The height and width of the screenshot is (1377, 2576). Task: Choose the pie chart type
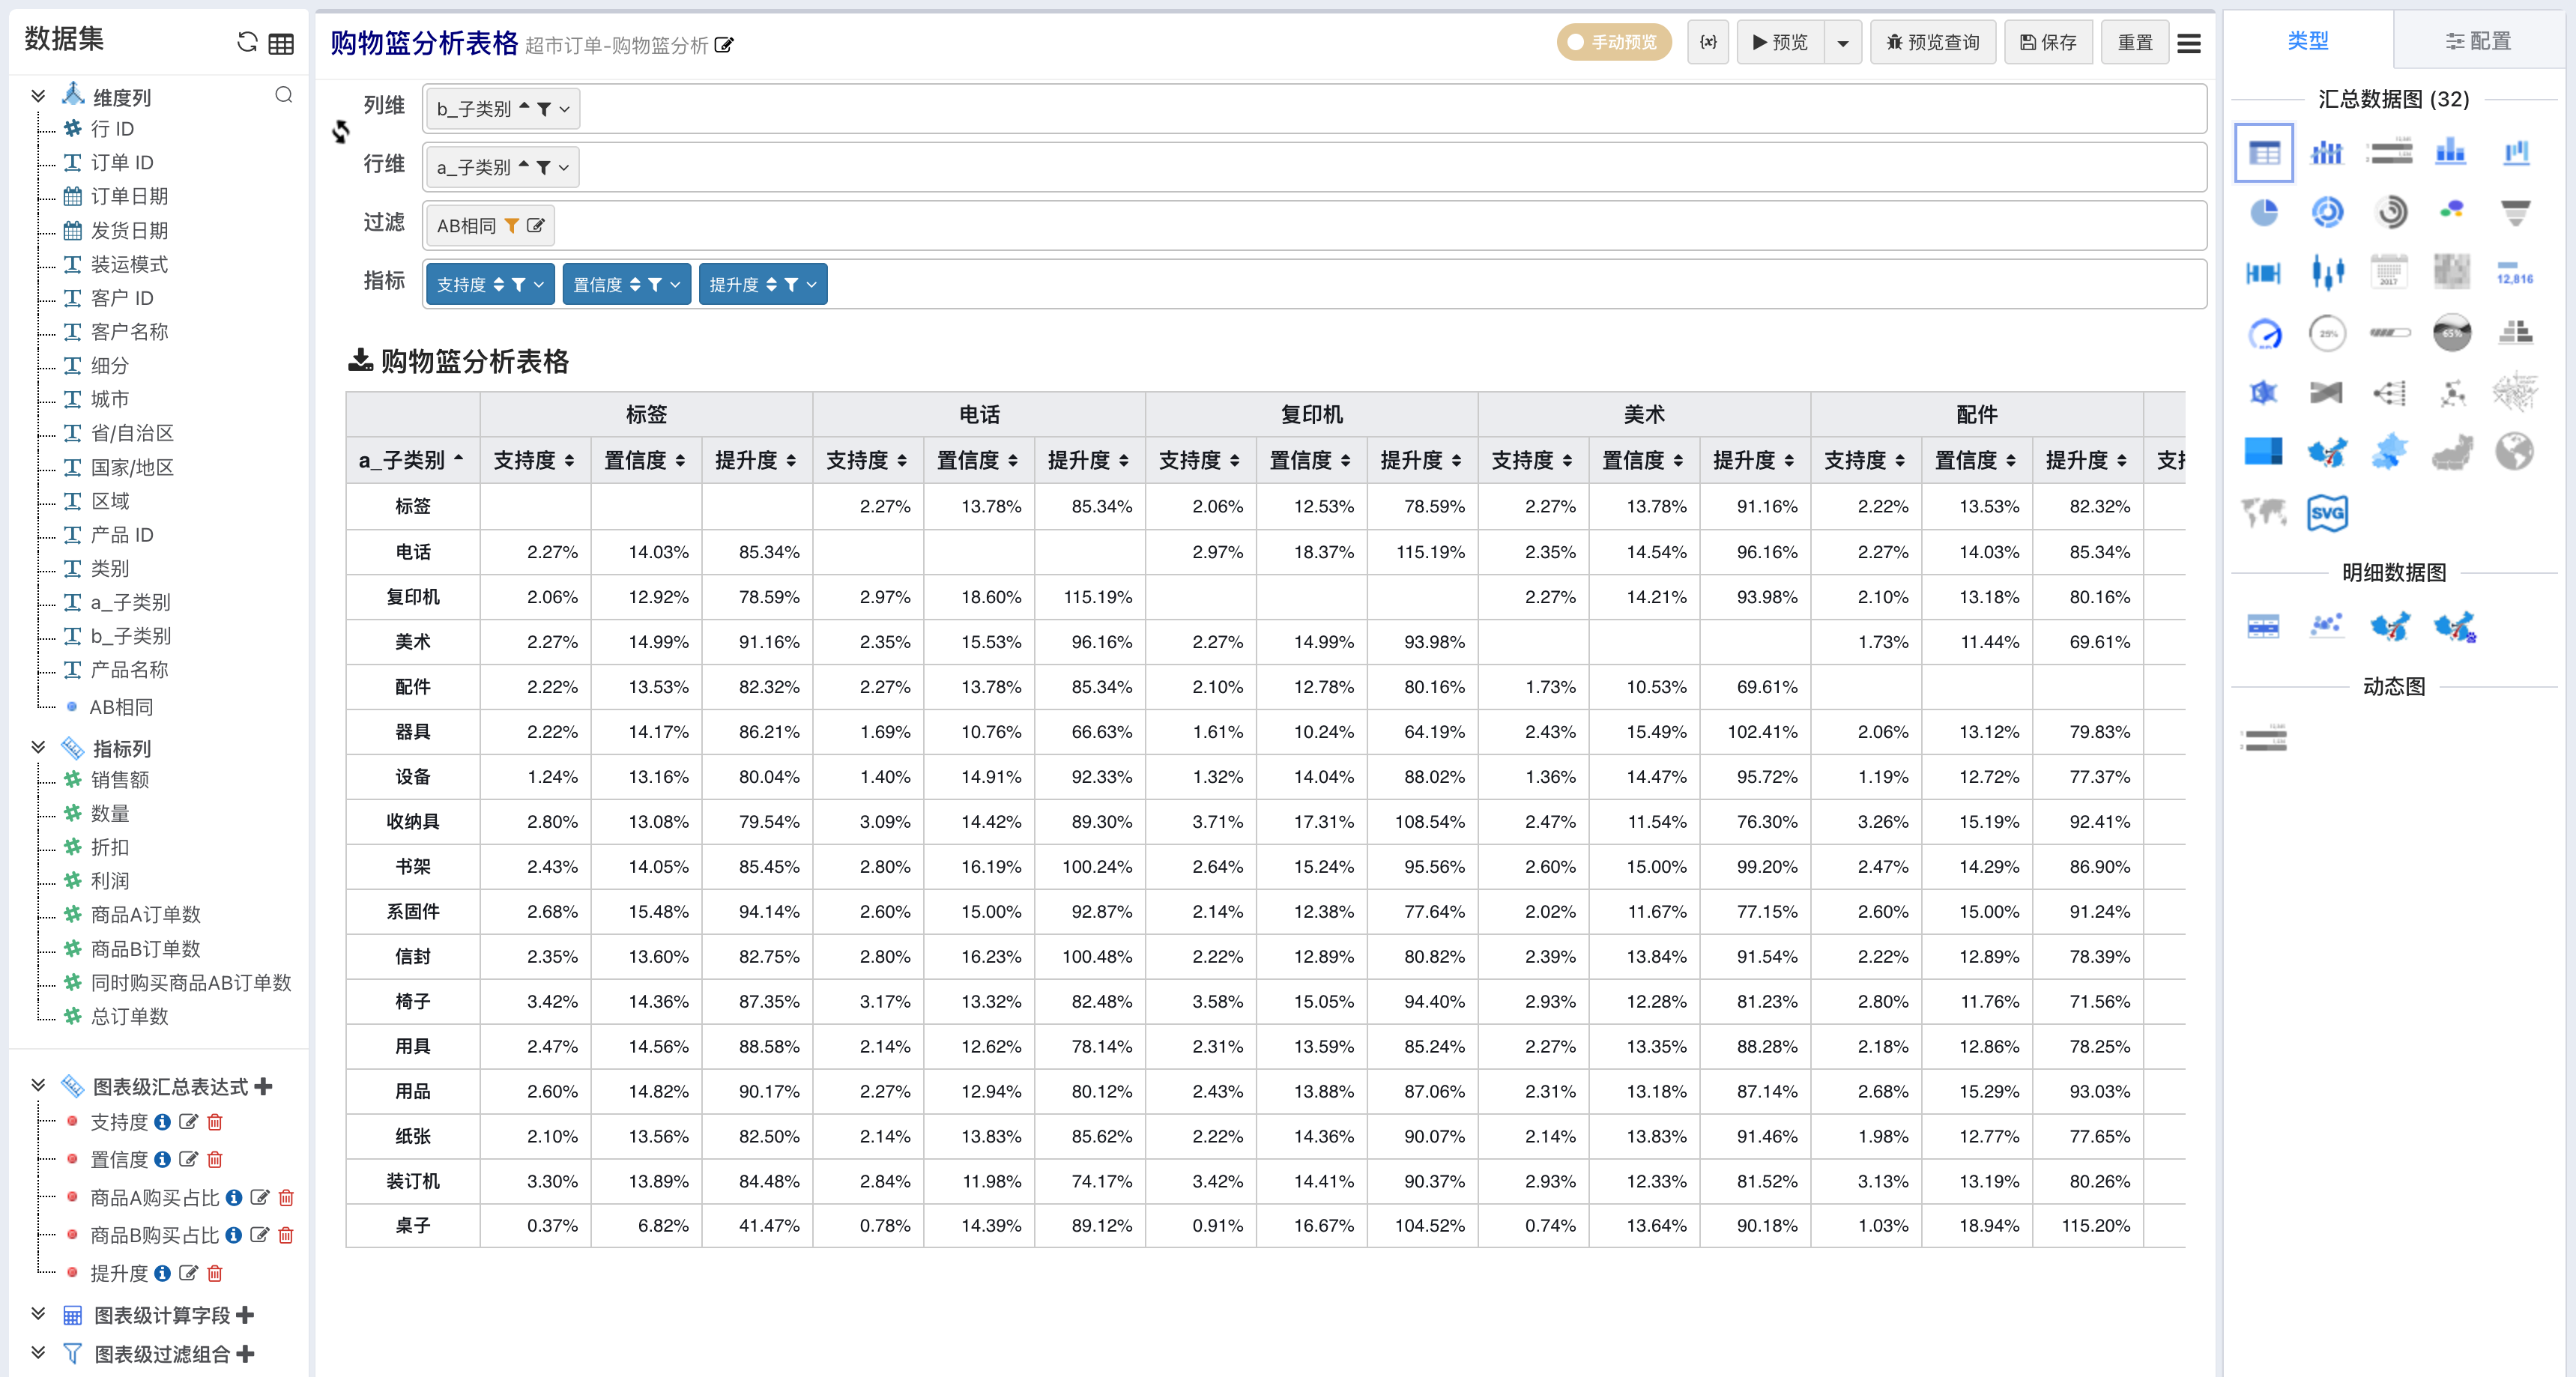click(2263, 212)
